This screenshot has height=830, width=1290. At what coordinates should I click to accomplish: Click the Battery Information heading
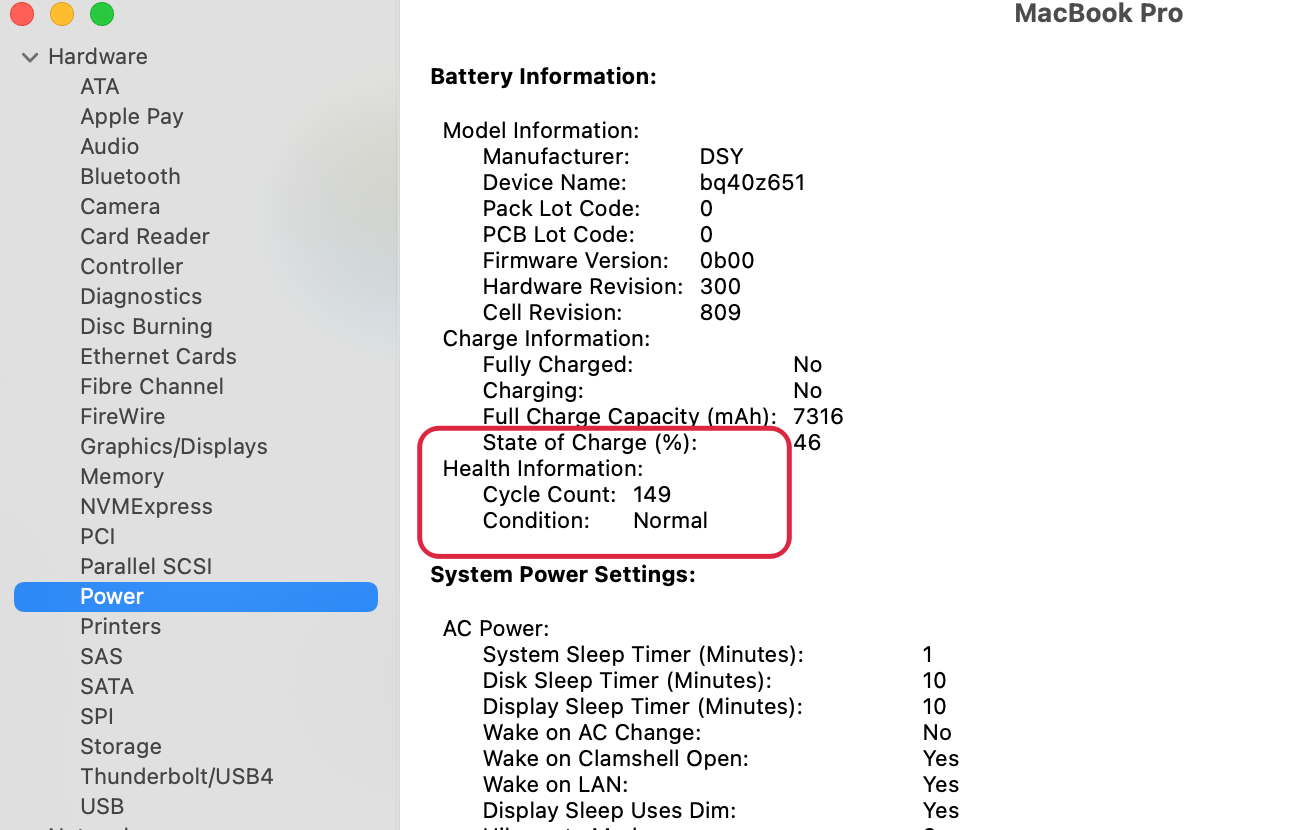[x=543, y=77]
